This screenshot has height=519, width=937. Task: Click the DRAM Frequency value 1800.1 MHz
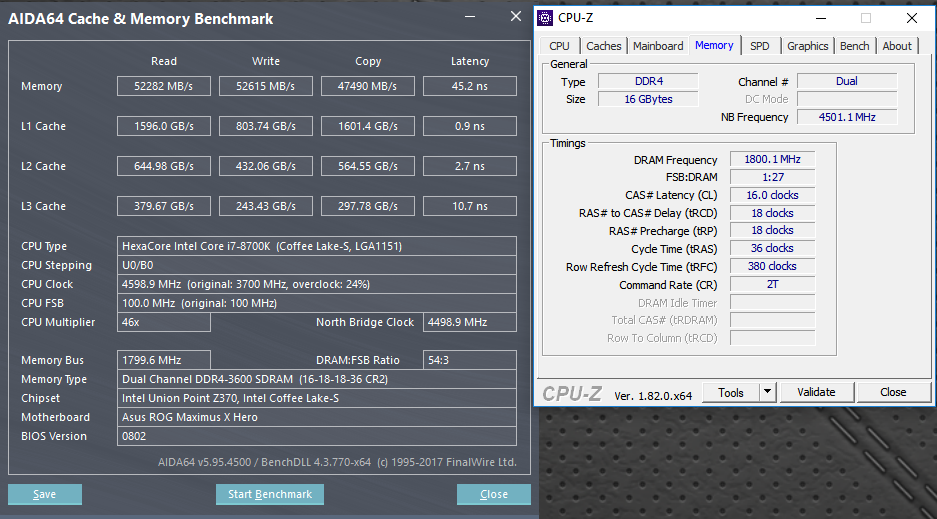coord(772,159)
